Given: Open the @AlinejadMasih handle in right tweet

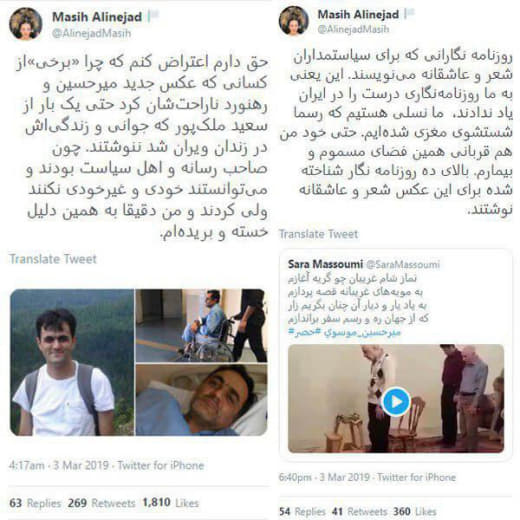Looking at the screenshot, I should [353, 29].
